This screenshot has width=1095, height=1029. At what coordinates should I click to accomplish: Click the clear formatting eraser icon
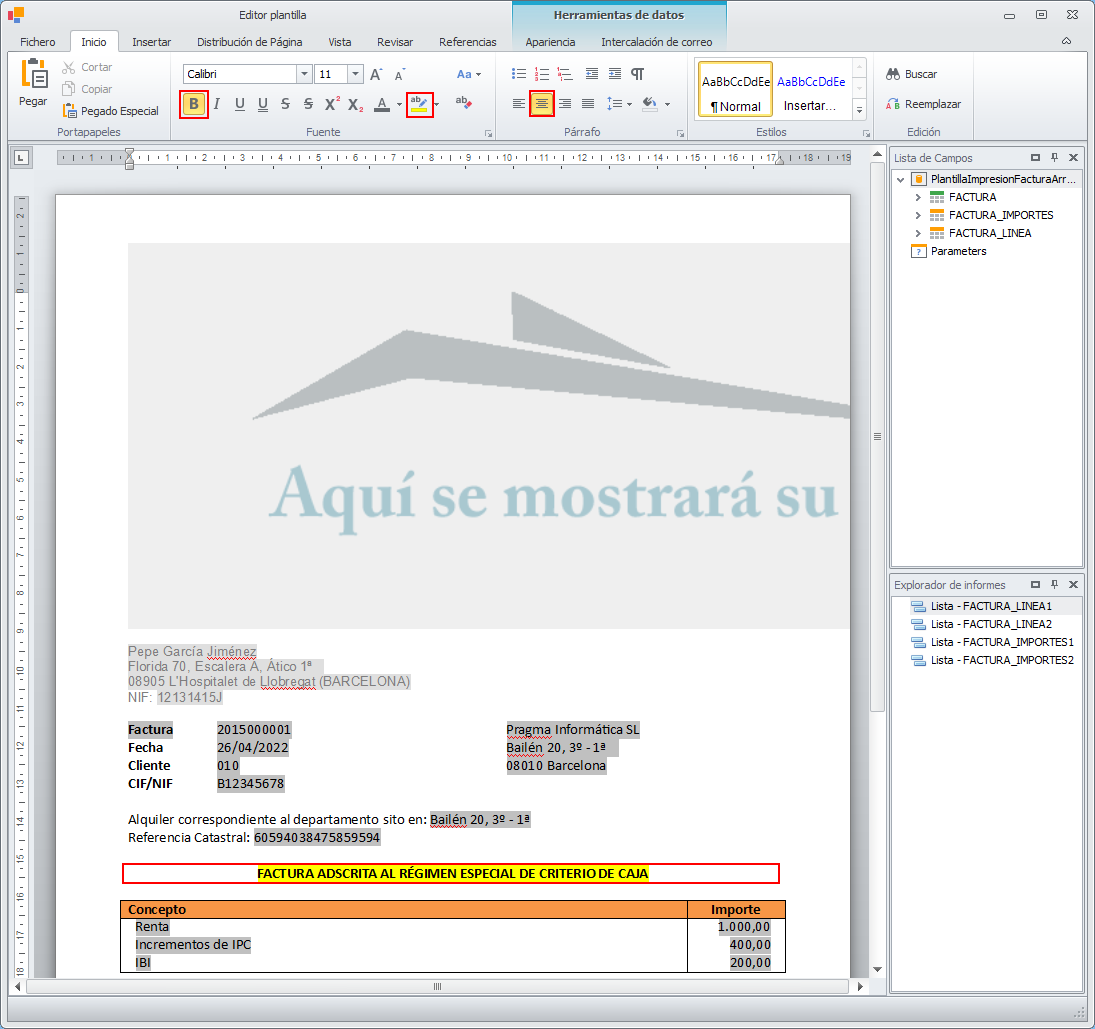(x=463, y=103)
